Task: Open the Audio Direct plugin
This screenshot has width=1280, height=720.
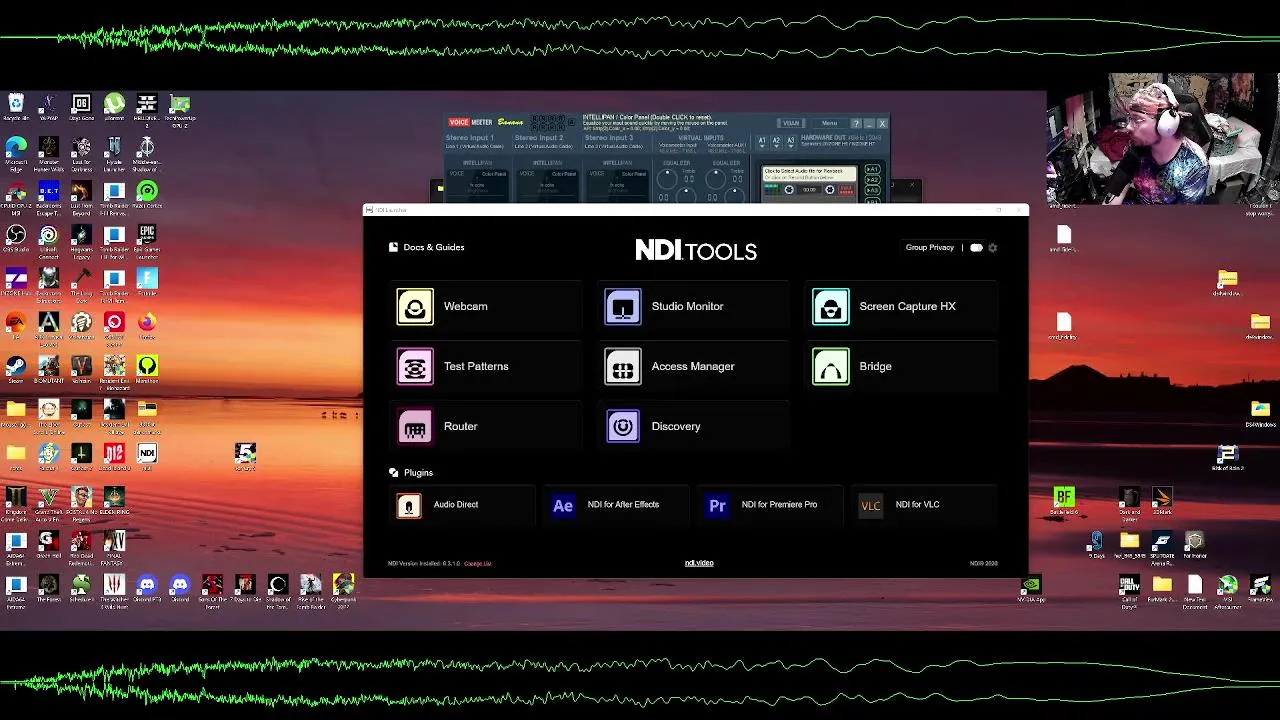Action: (x=462, y=505)
